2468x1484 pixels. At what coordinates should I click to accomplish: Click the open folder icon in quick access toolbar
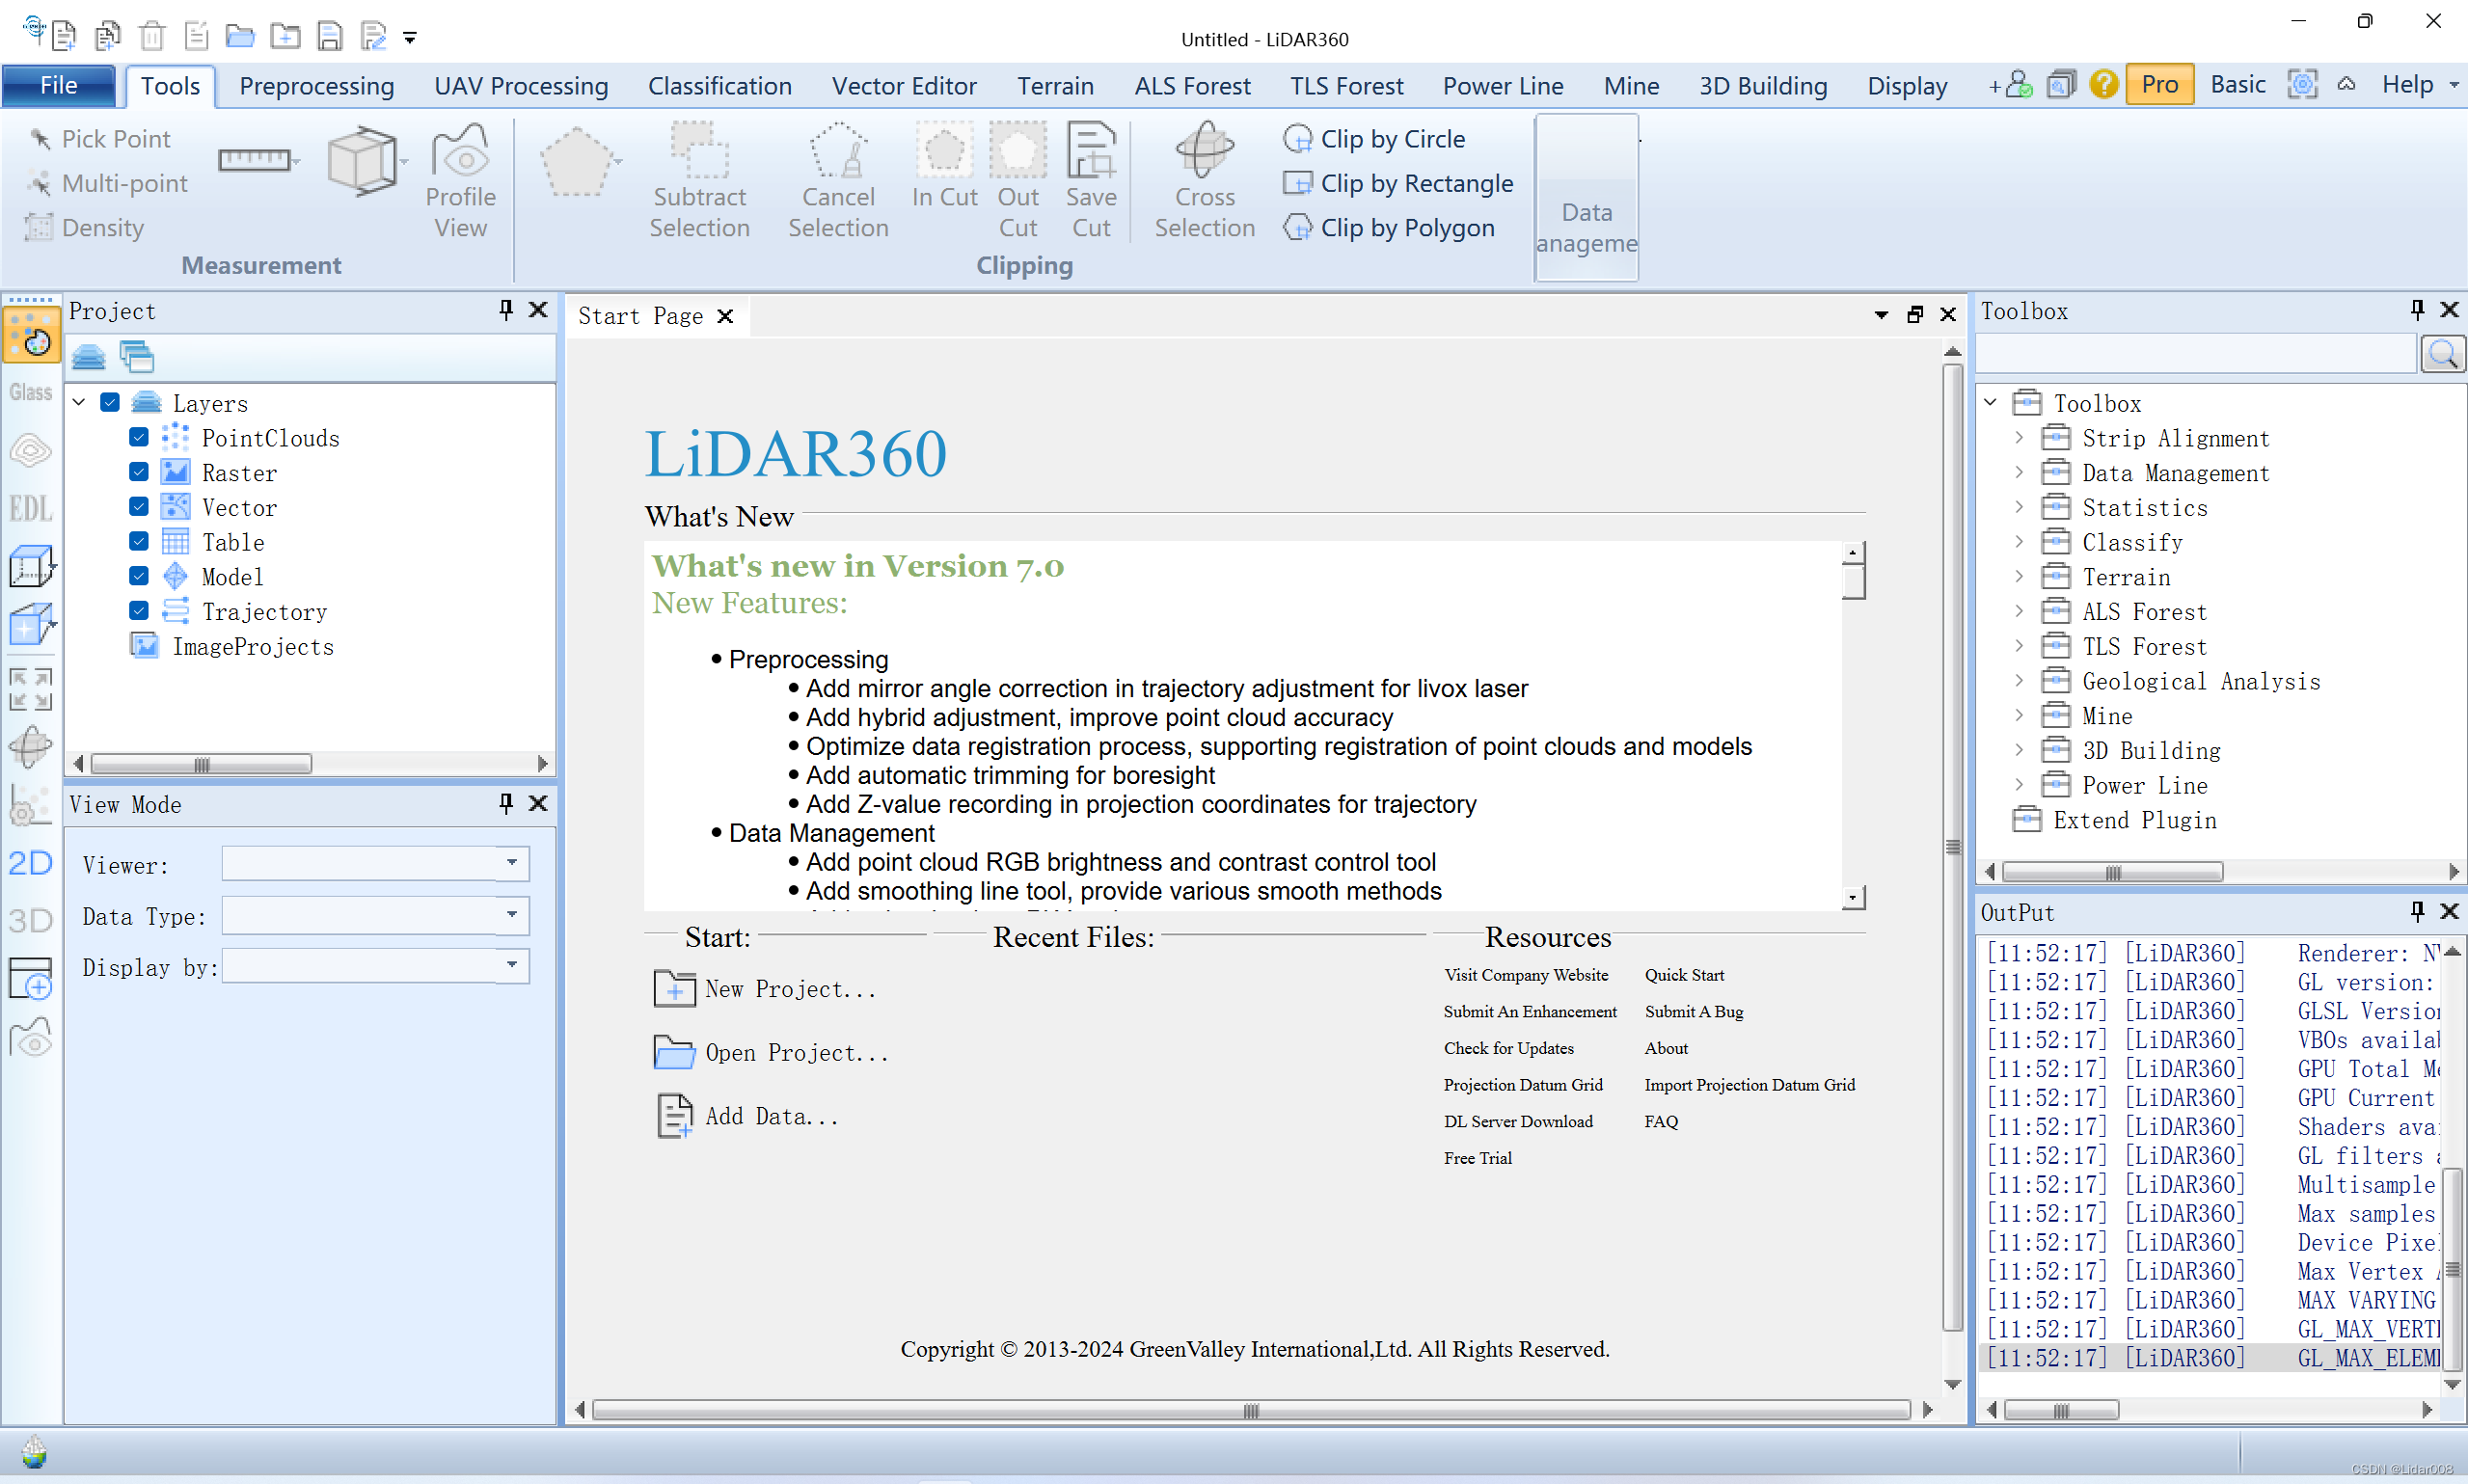pyautogui.click(x=240, y=37)
